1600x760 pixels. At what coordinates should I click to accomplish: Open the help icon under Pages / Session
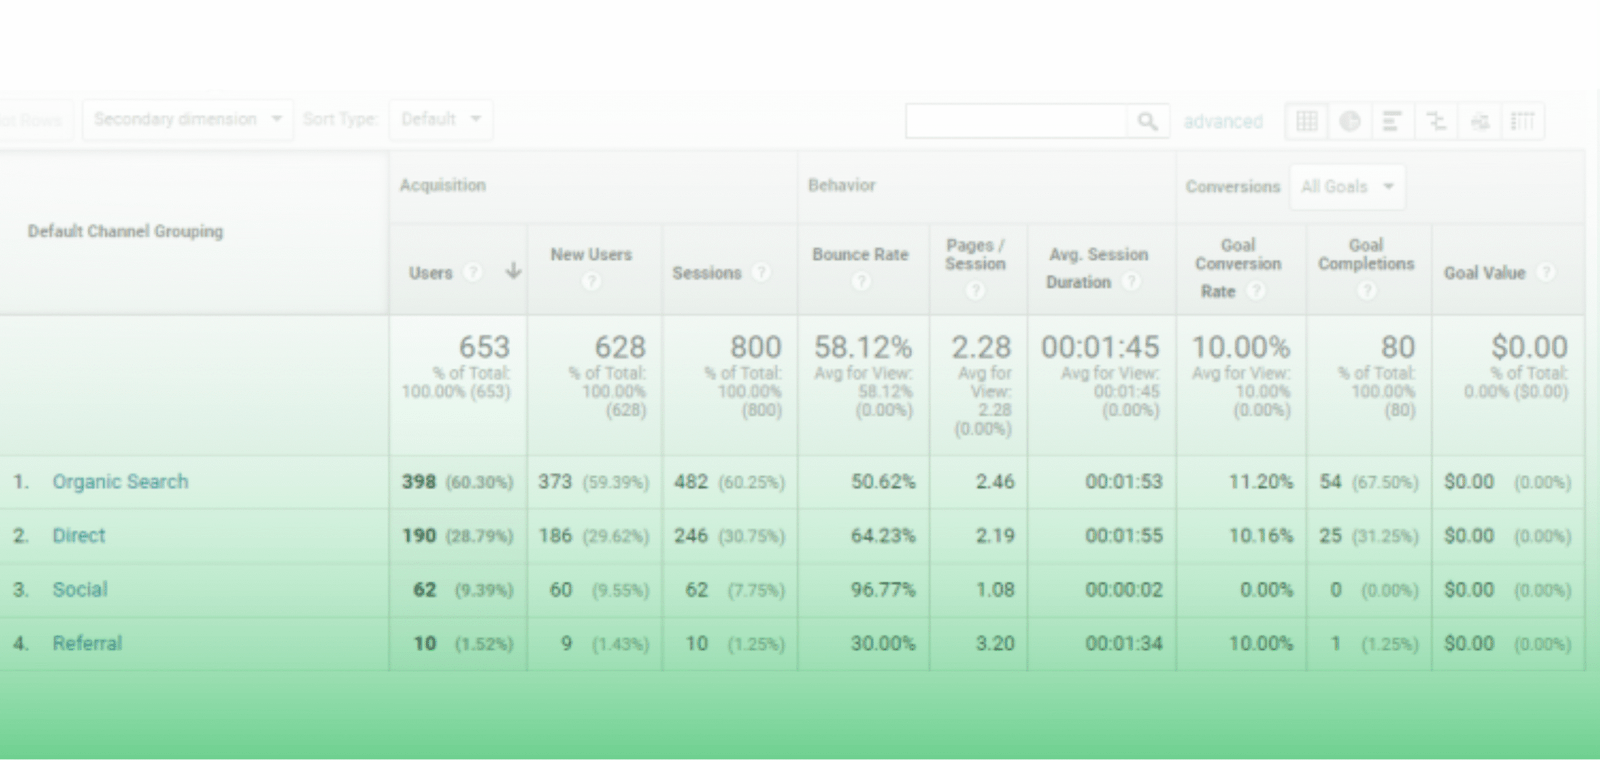pos(976,290)
